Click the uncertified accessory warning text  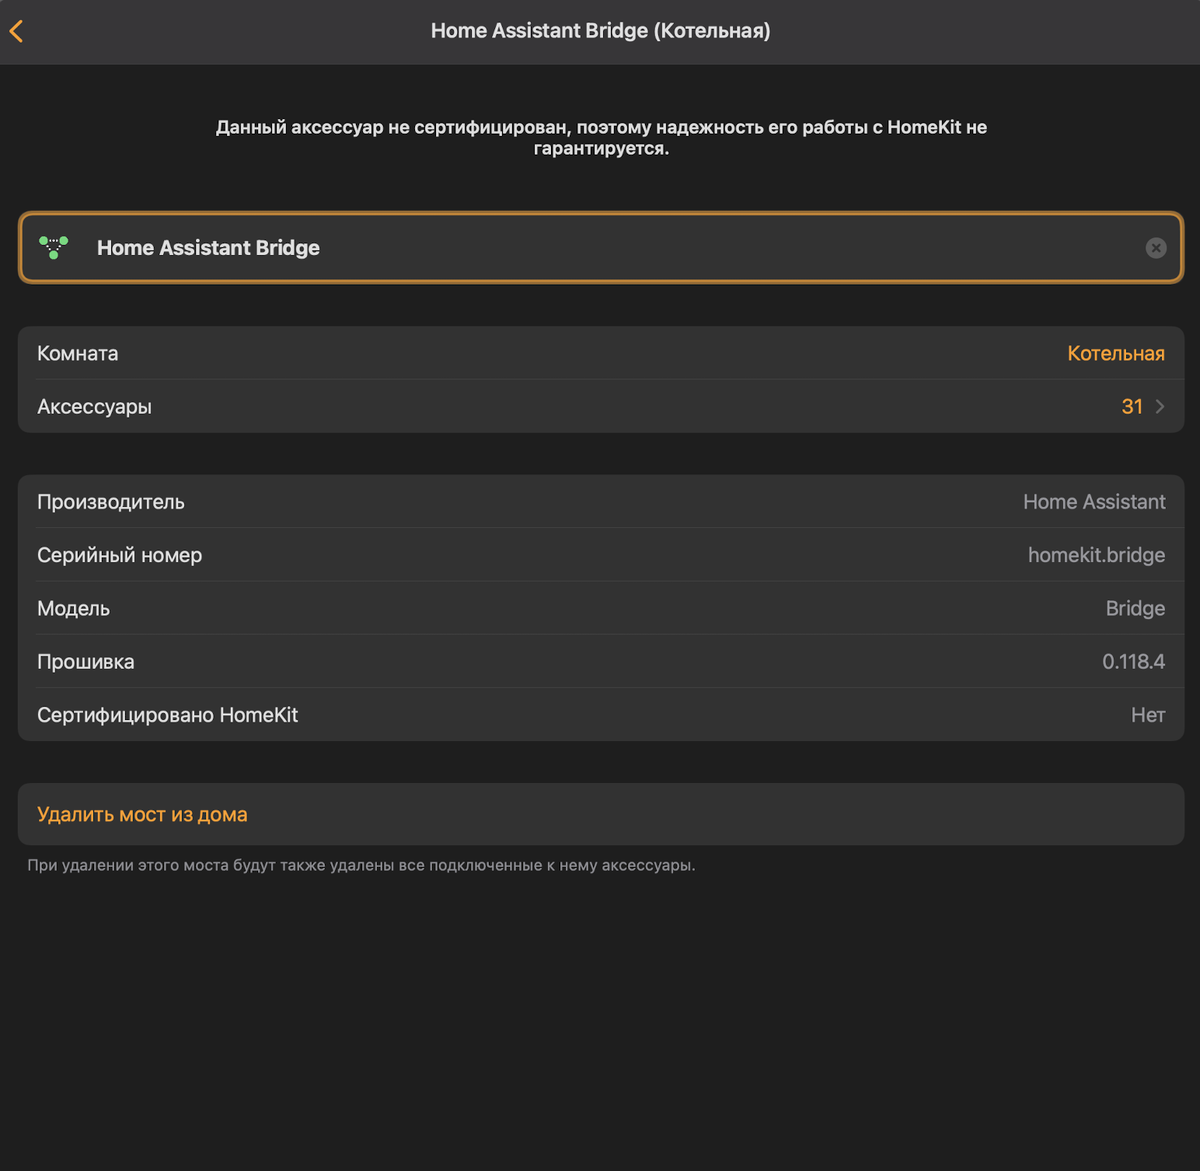click(601, 138)
